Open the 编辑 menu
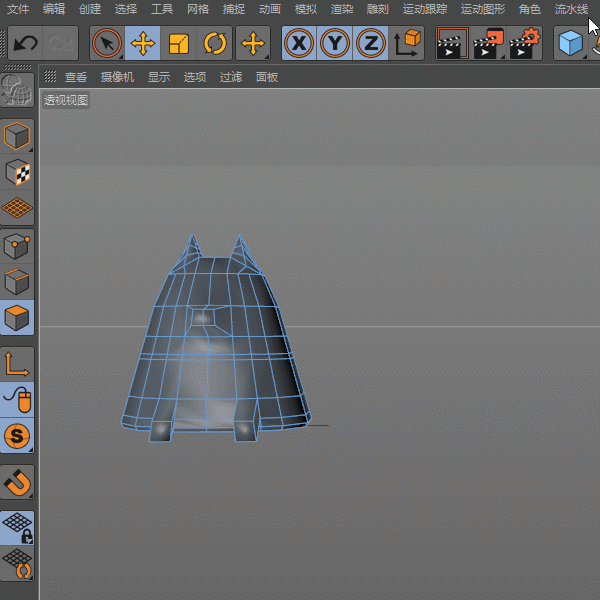Screen dimensions: 600x600 [x=54, y=9]
